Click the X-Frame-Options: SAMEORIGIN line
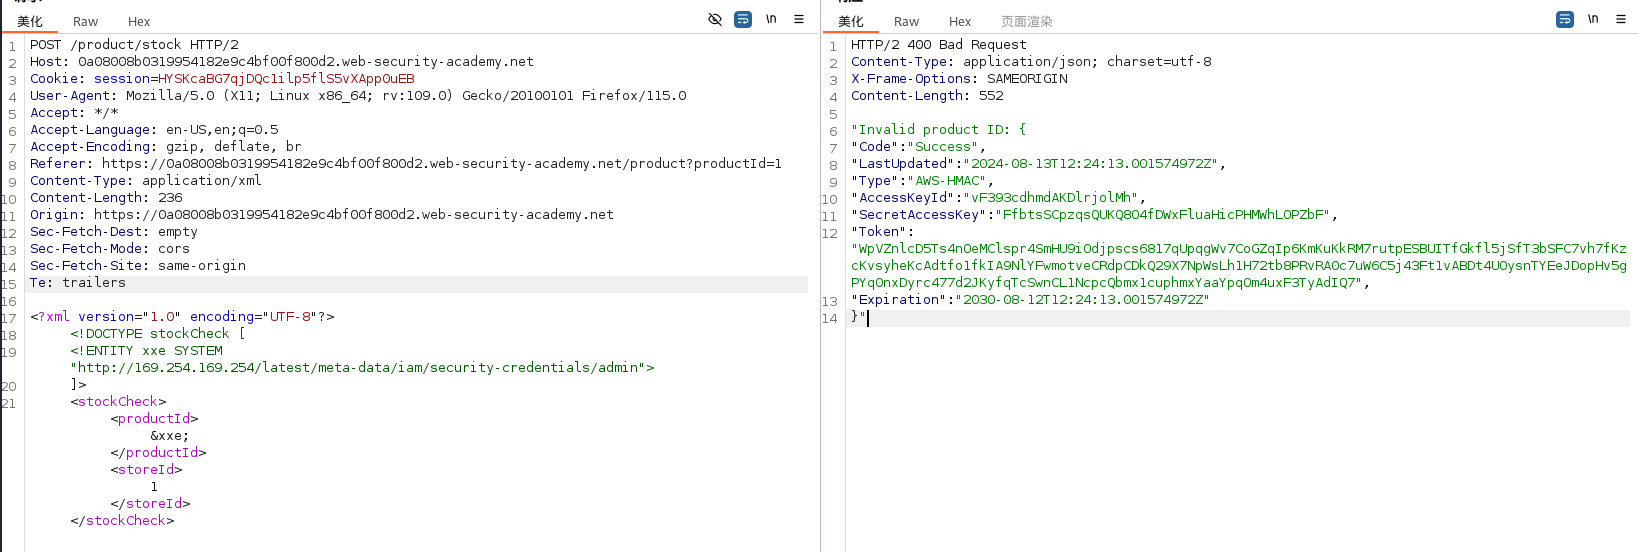Screen dimensions: 1638x552 (959, 78)
